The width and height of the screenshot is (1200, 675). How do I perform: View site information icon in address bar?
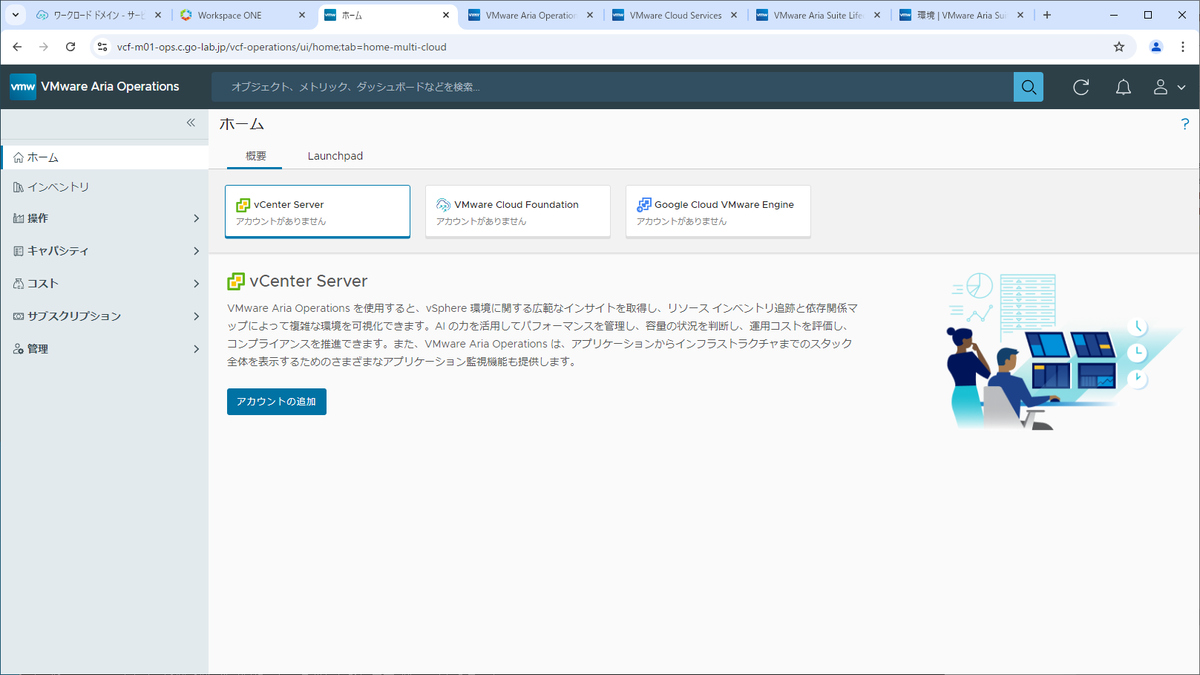click(x=101, y=46)
